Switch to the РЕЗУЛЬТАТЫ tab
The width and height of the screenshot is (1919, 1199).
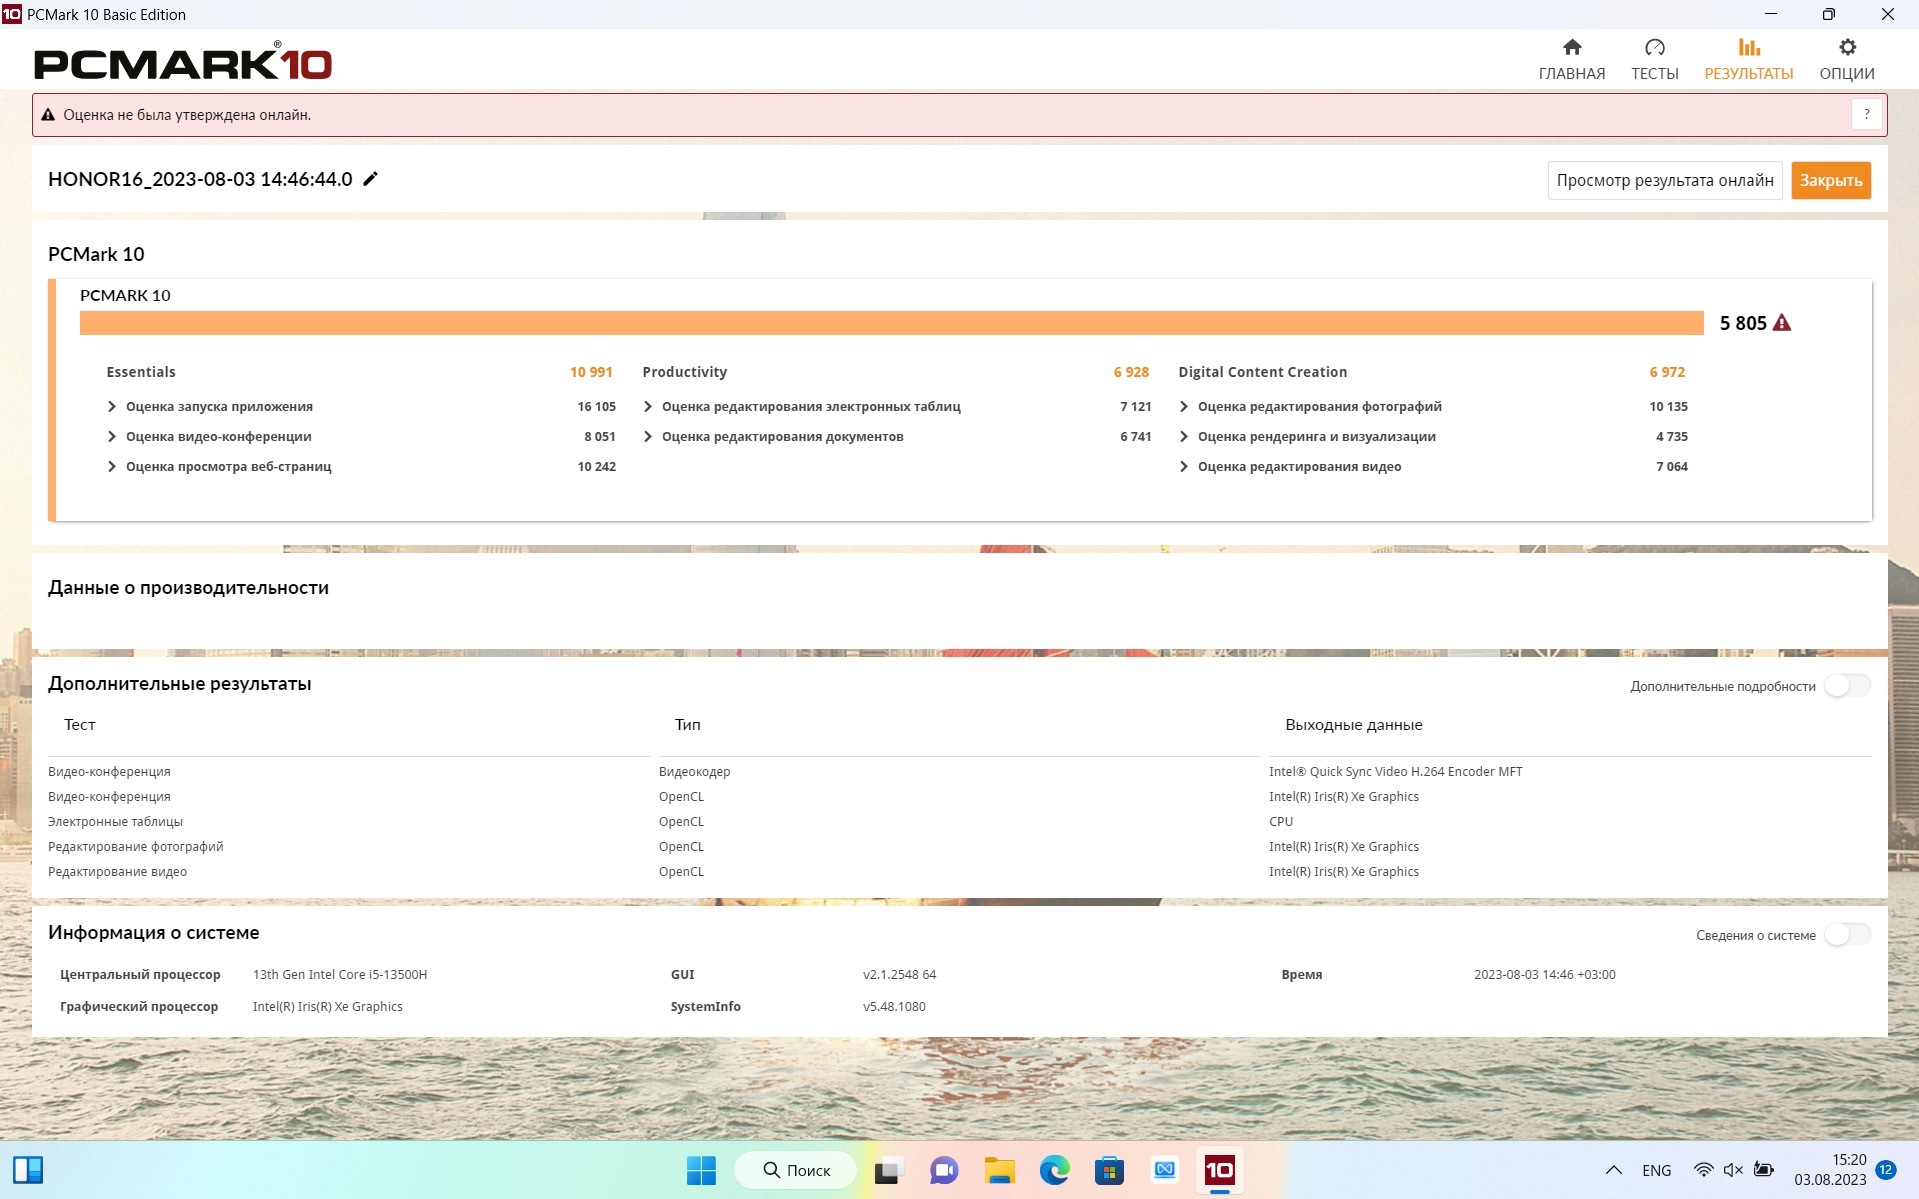click(x=1748, y=59)
